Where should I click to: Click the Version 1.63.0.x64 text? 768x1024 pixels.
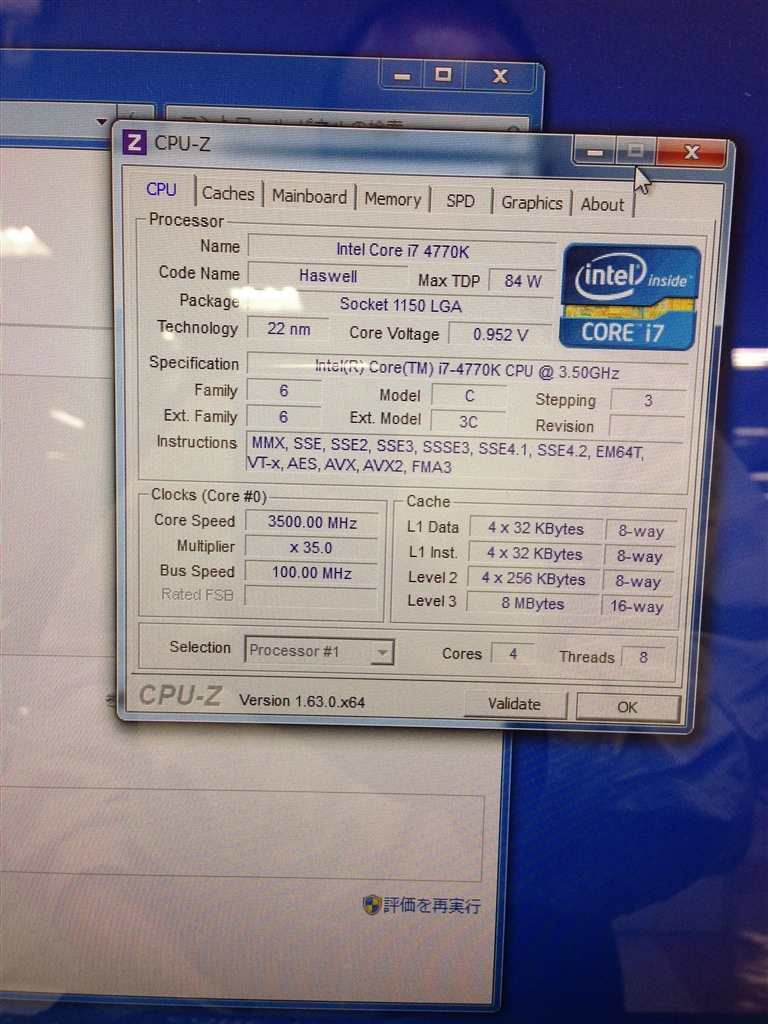click(x=302, y=701)
